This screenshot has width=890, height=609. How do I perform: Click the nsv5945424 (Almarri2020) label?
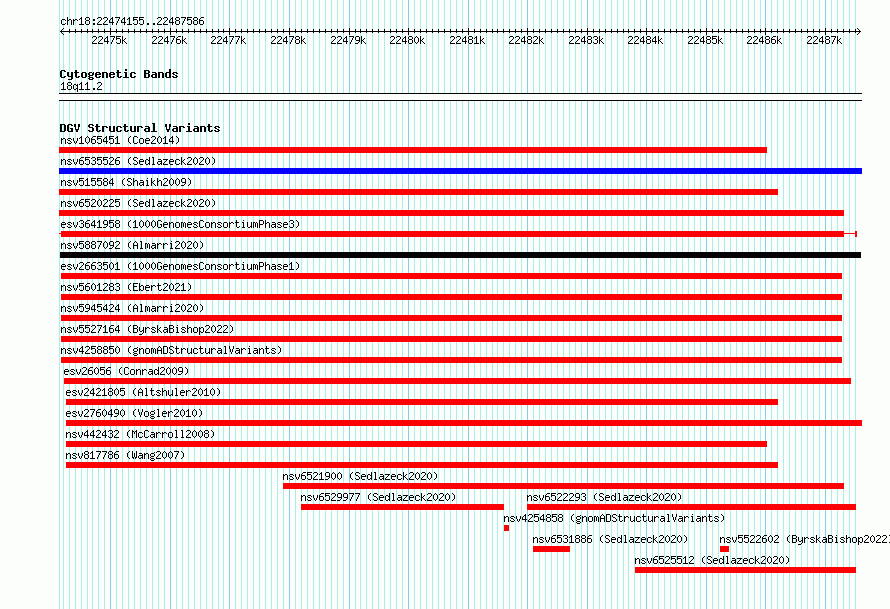(132, 308)
